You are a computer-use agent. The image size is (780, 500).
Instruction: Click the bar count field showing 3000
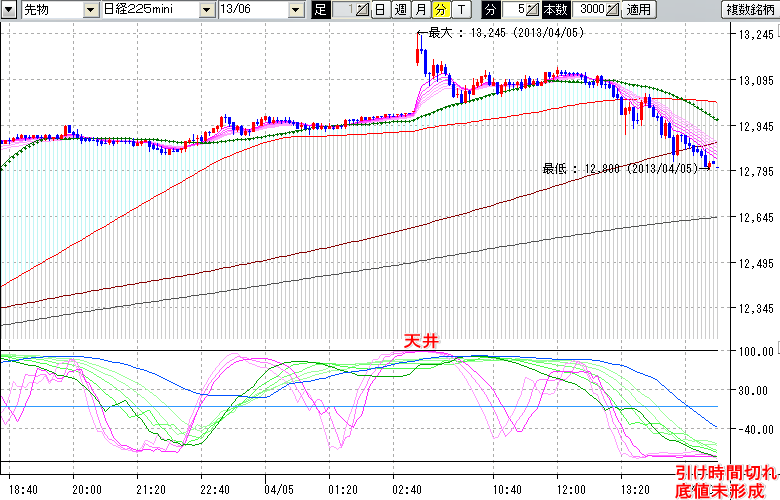pos(589,10)
